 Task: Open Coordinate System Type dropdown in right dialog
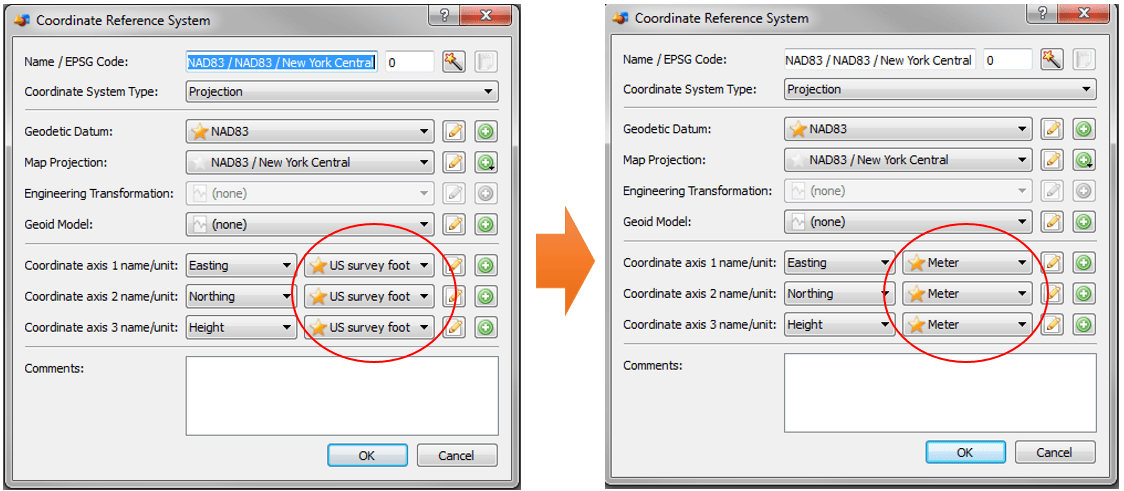point(940,90)
